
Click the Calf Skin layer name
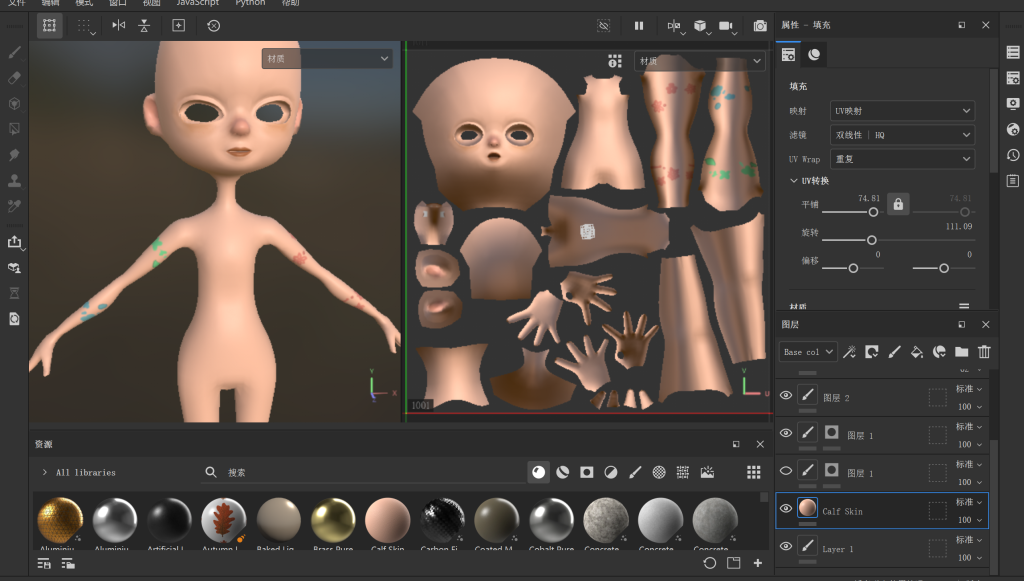[842, 511]
